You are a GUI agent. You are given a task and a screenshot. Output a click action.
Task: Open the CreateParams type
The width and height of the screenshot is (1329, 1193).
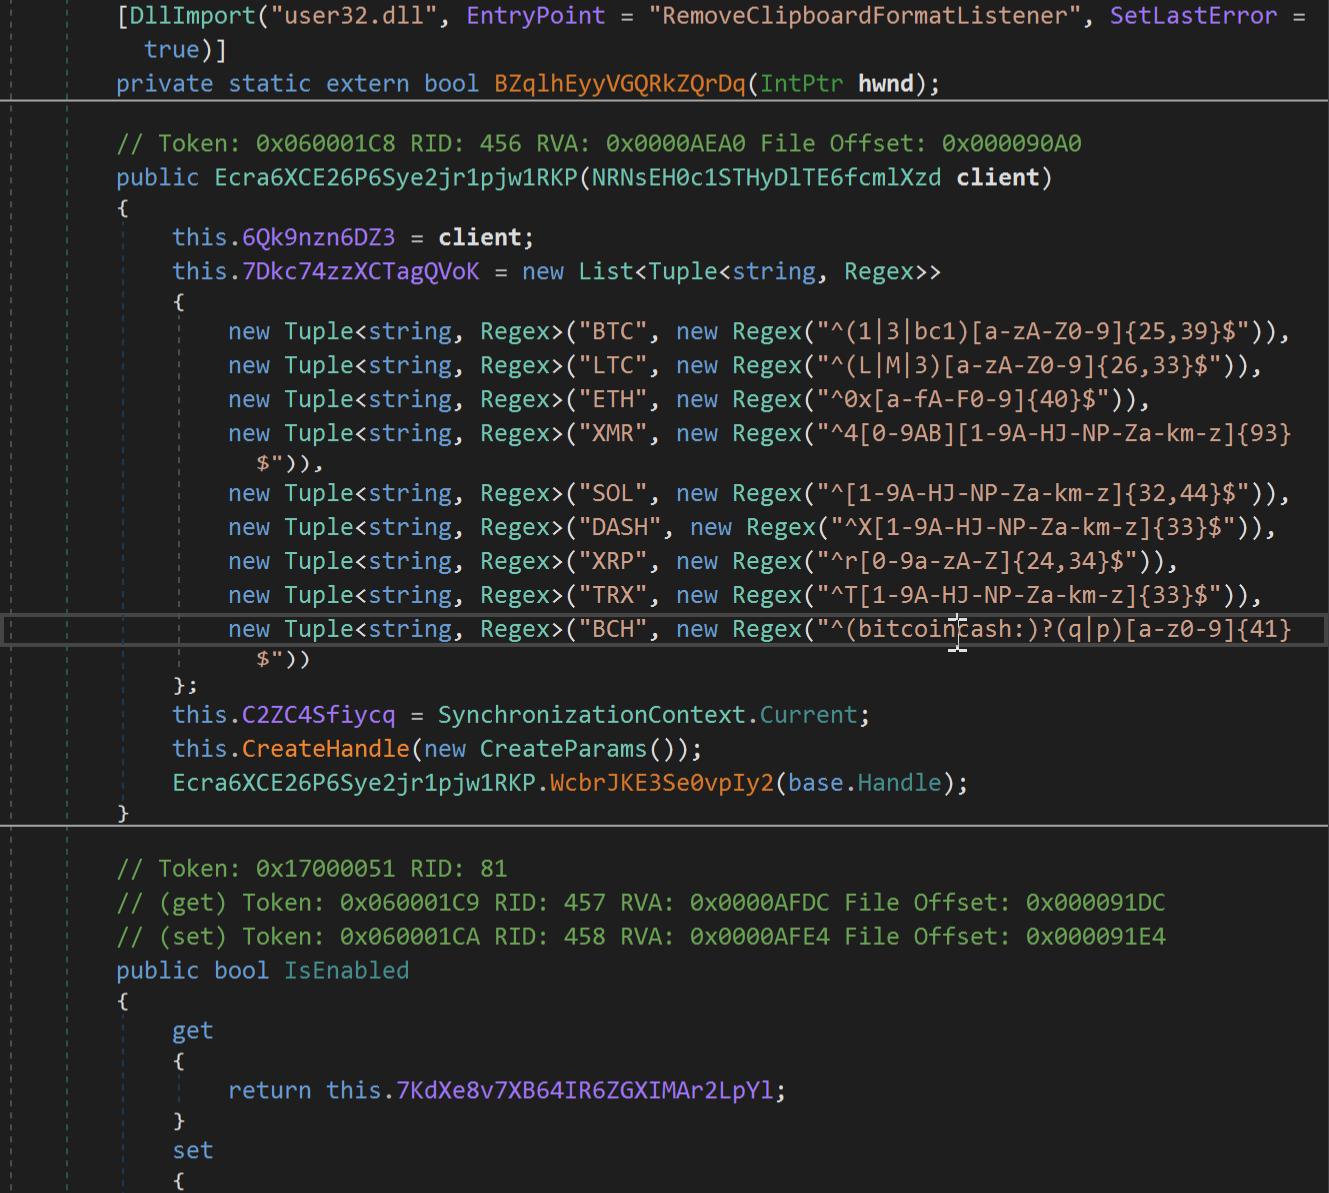564,750
